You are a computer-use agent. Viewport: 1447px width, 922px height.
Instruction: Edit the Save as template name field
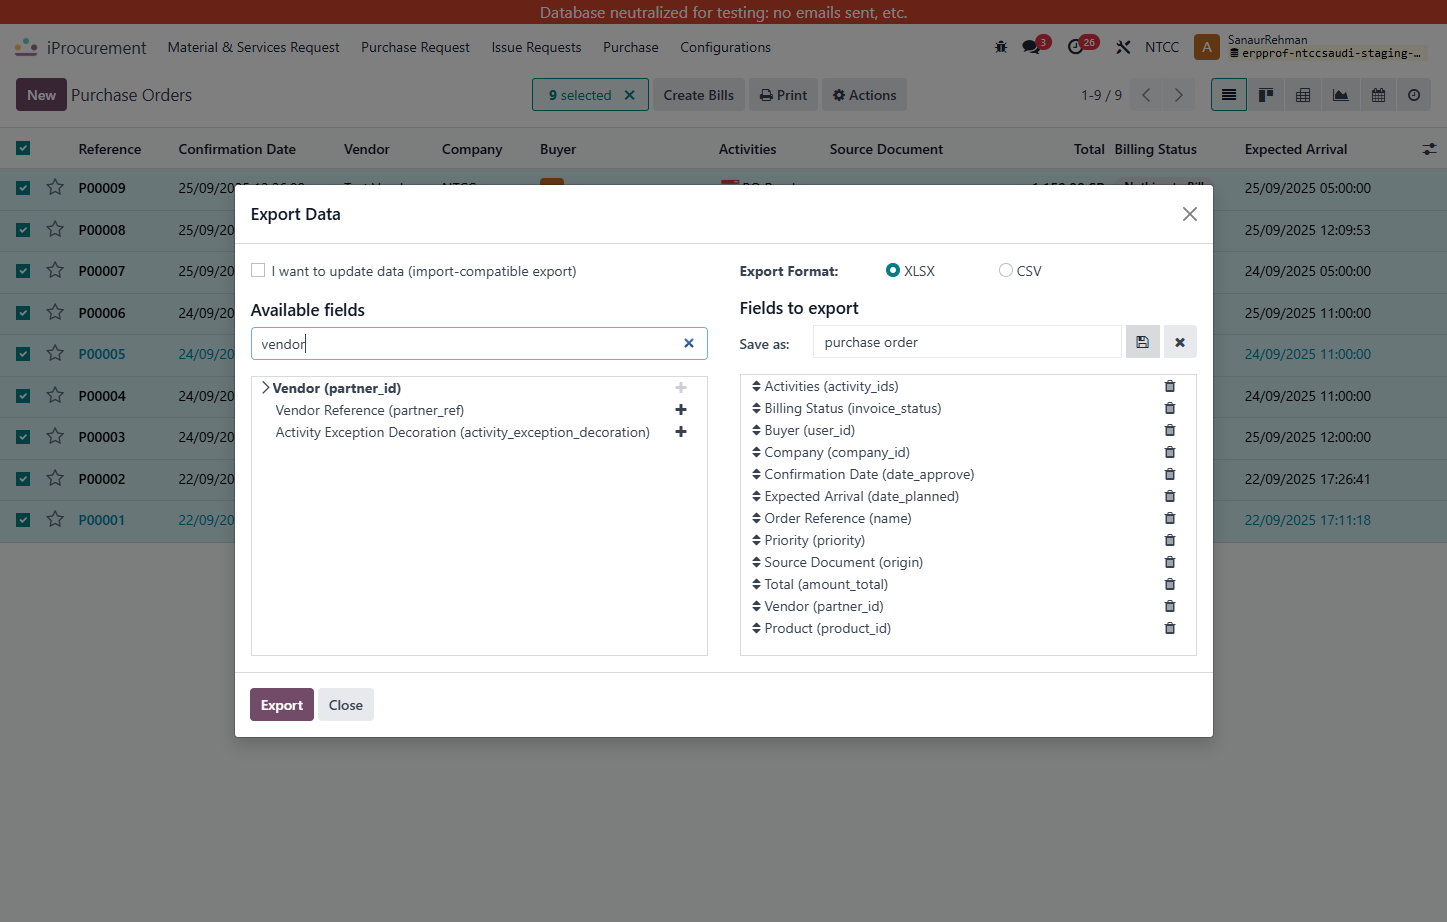[x=967, y=342]
